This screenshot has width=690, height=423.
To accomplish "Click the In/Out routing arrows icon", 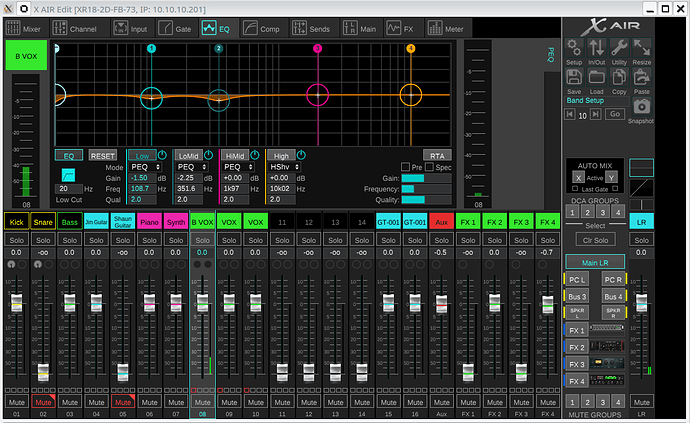I will point(596,47).
